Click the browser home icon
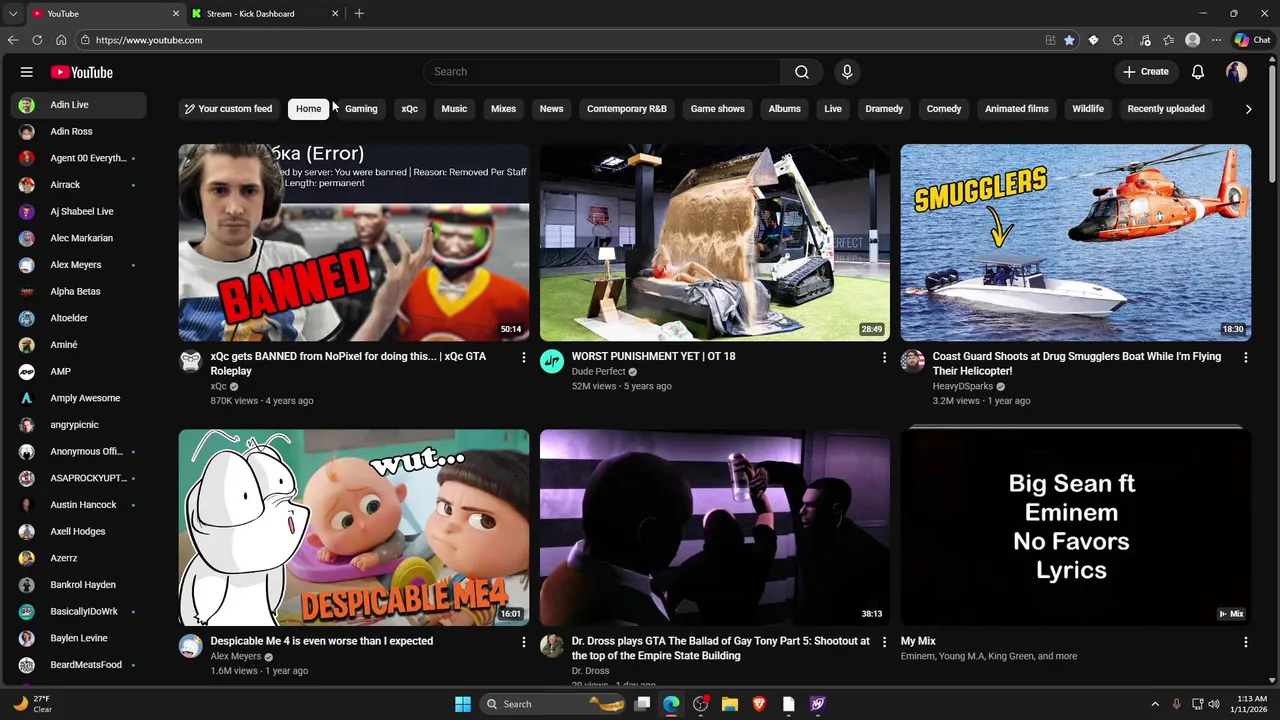The image size is (1280, 720). click(61, 40)
